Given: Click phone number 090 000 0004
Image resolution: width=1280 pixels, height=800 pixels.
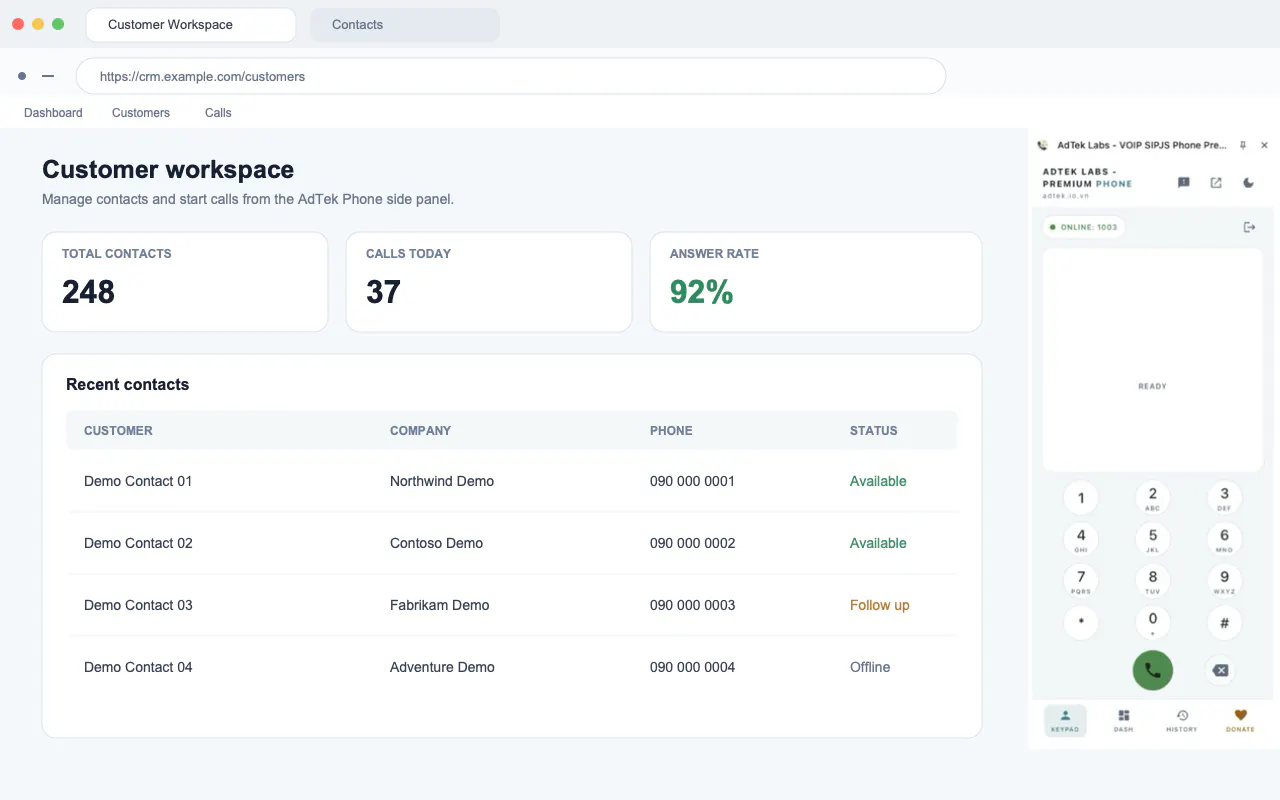Looking at the screenshot, I should tap(692, 667).
